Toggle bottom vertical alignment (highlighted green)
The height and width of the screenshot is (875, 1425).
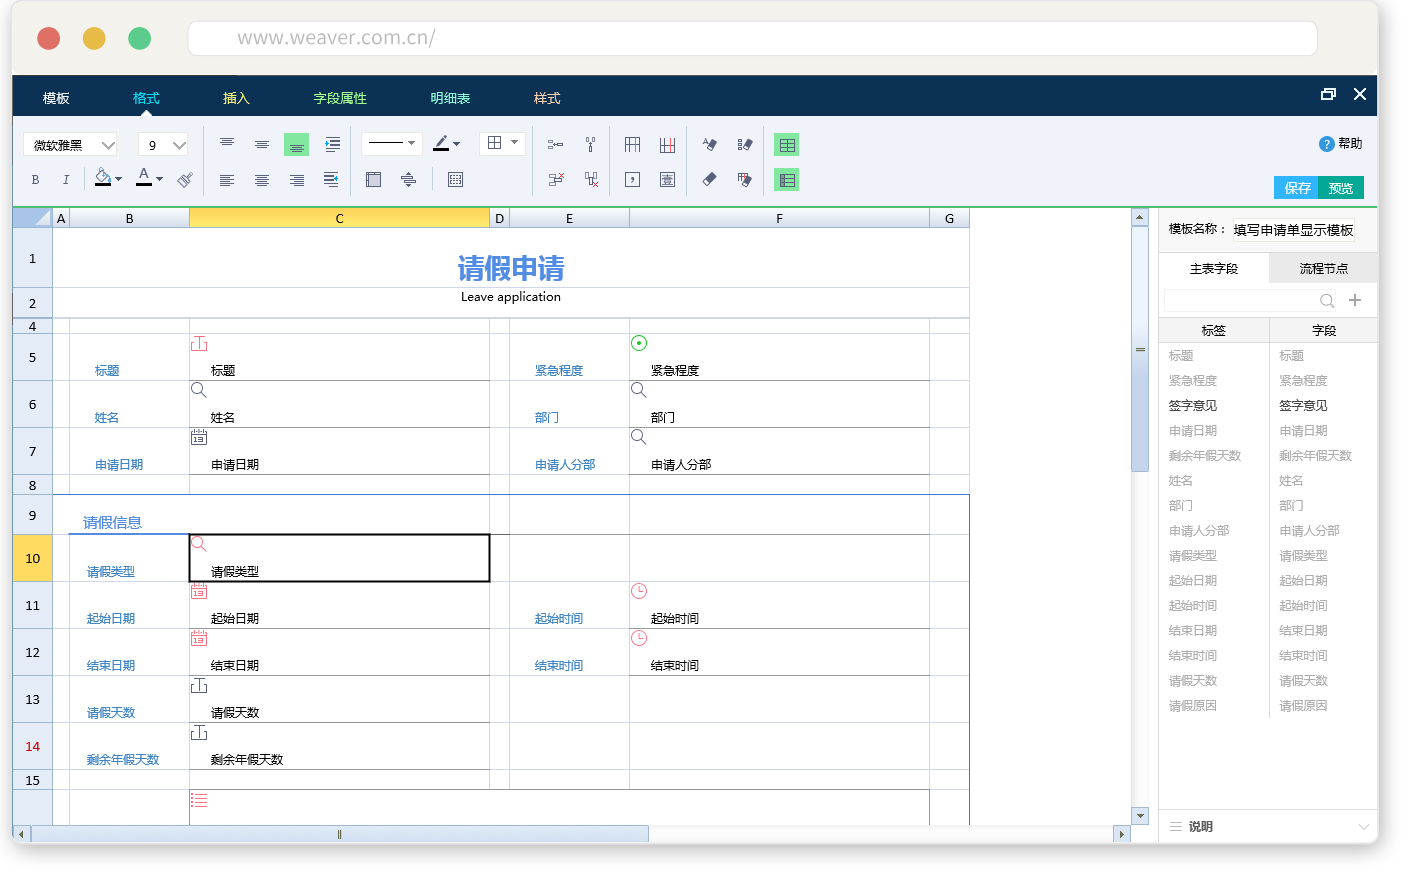[x=296, y=145]
